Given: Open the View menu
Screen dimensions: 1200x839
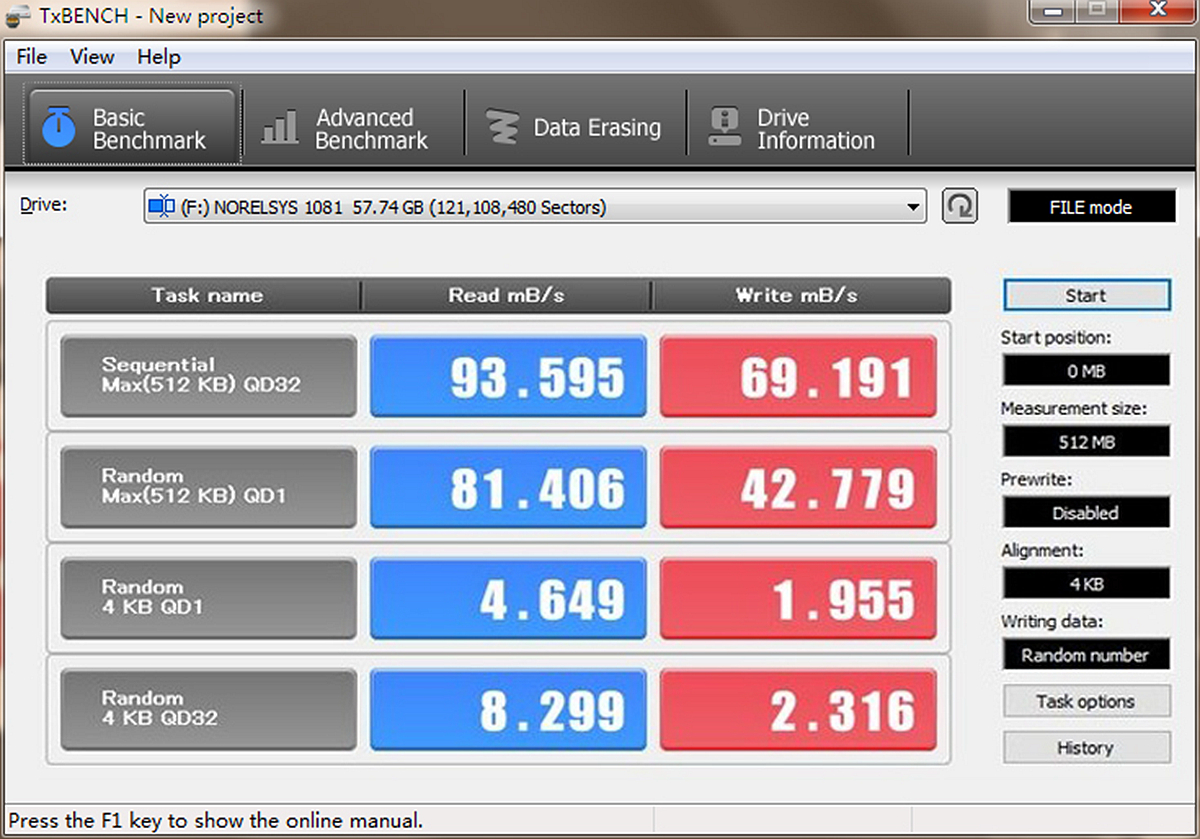Looking at the screenshot, I should point(92,57).
